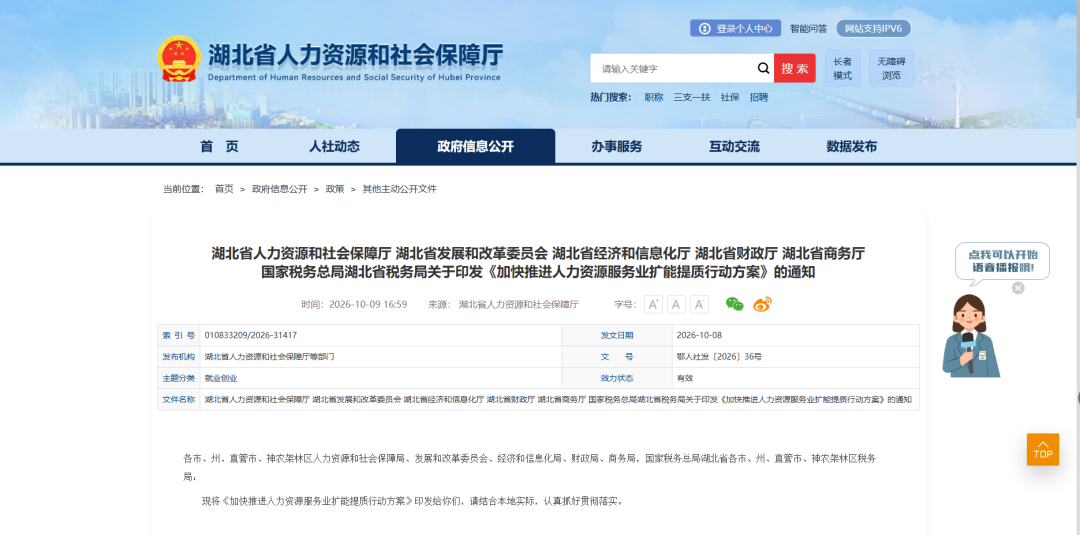The height and width of the screenshot is (535, 1080).
Task: Click the 智能问答 link
Action: 809,28
